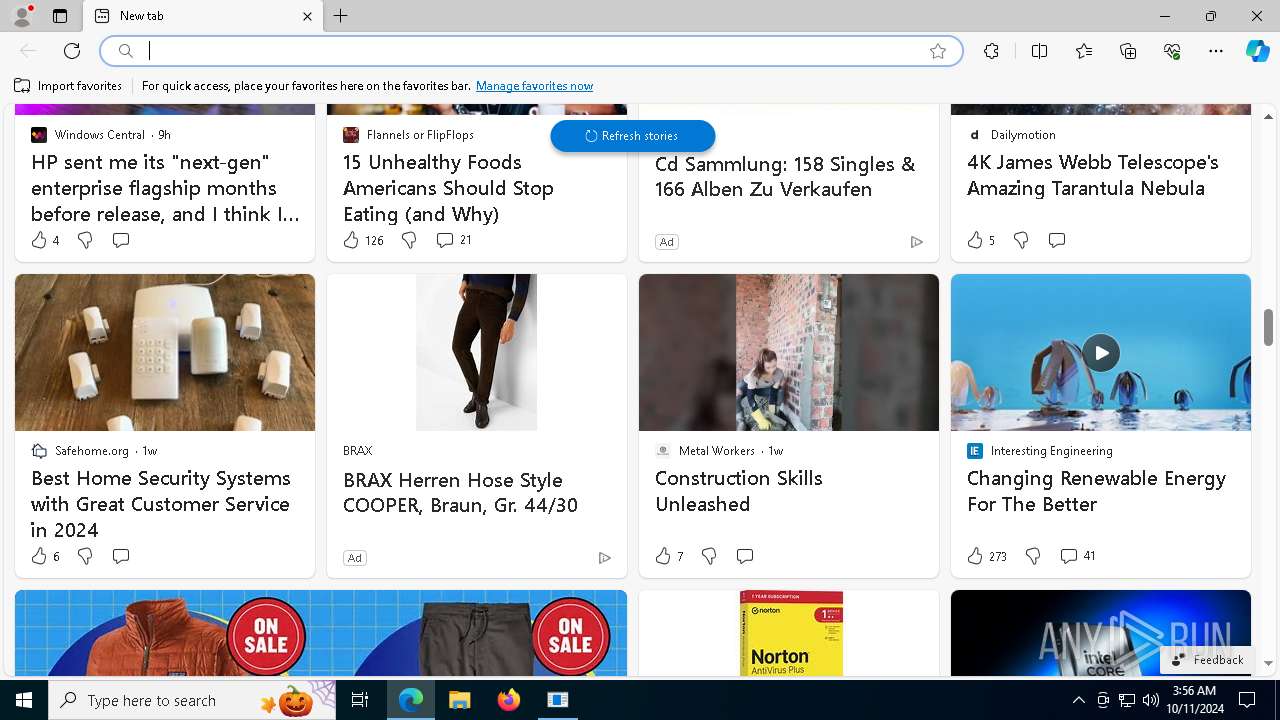Open comments on 15 Unhealthy Foods
Image resolution: width=1280 pixels, height=720 pixels.
(x=453, y=240)
